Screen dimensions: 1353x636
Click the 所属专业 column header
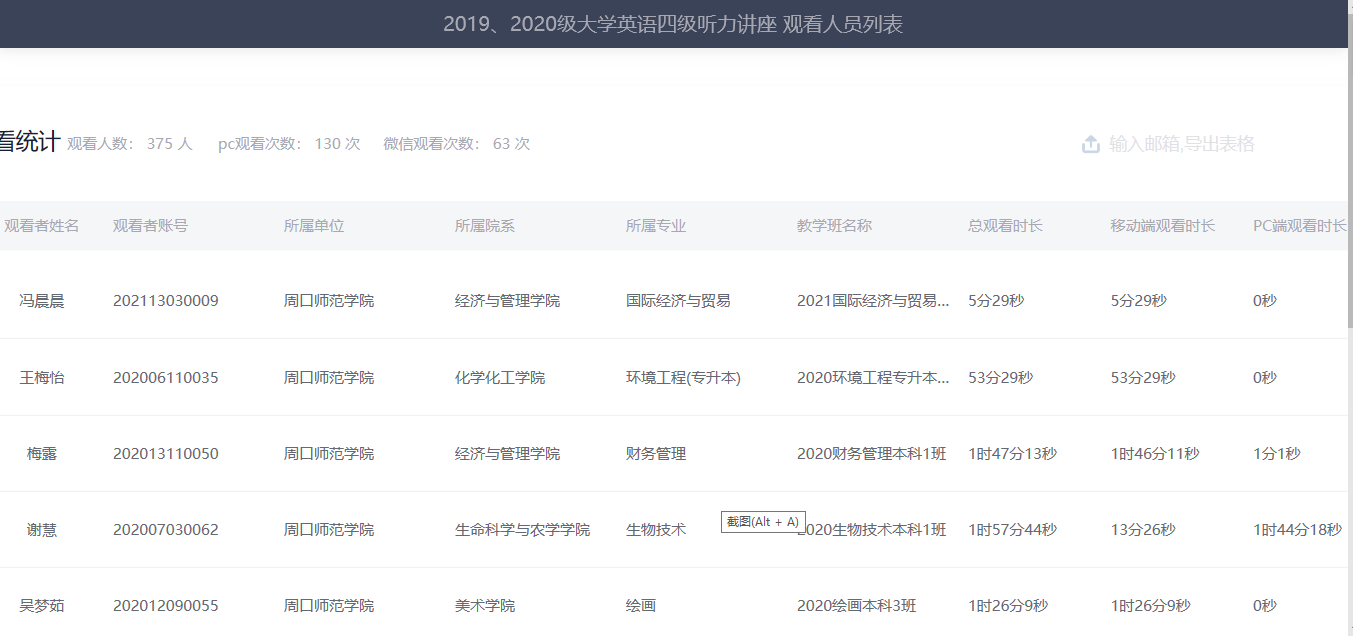tap(656, 226)
